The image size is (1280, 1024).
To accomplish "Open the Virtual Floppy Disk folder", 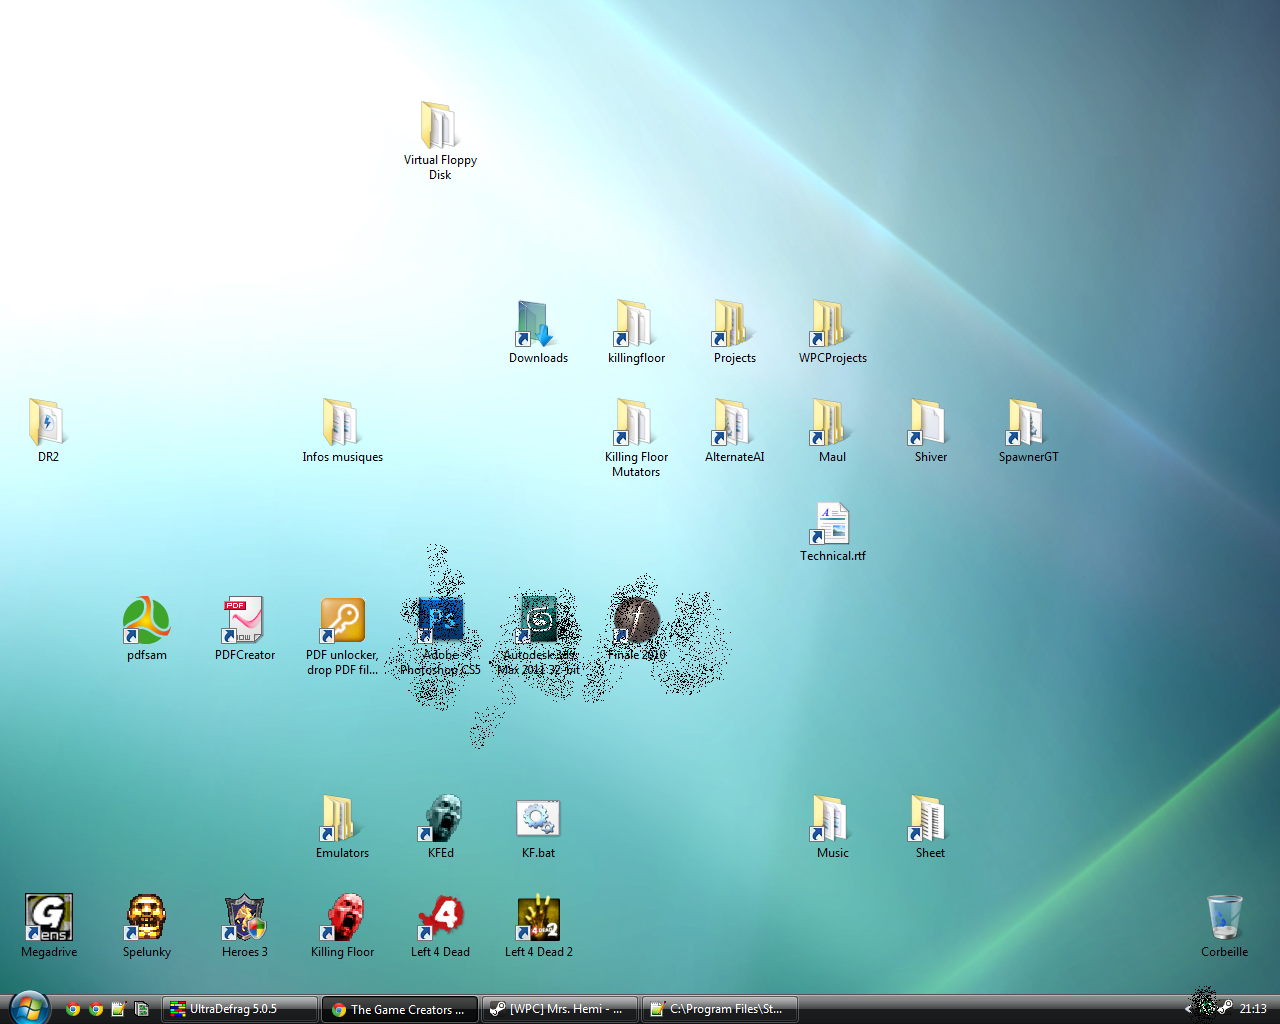I will tap(439, 126).
